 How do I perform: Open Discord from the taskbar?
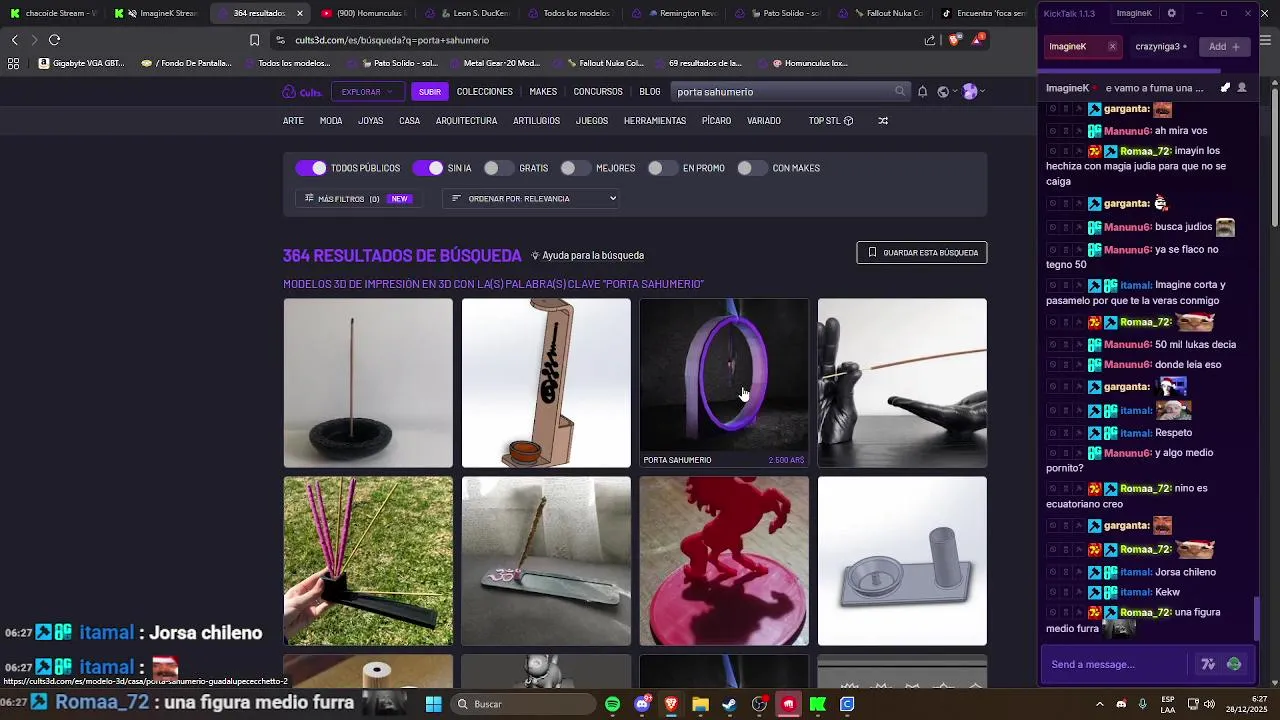[642, 704]
